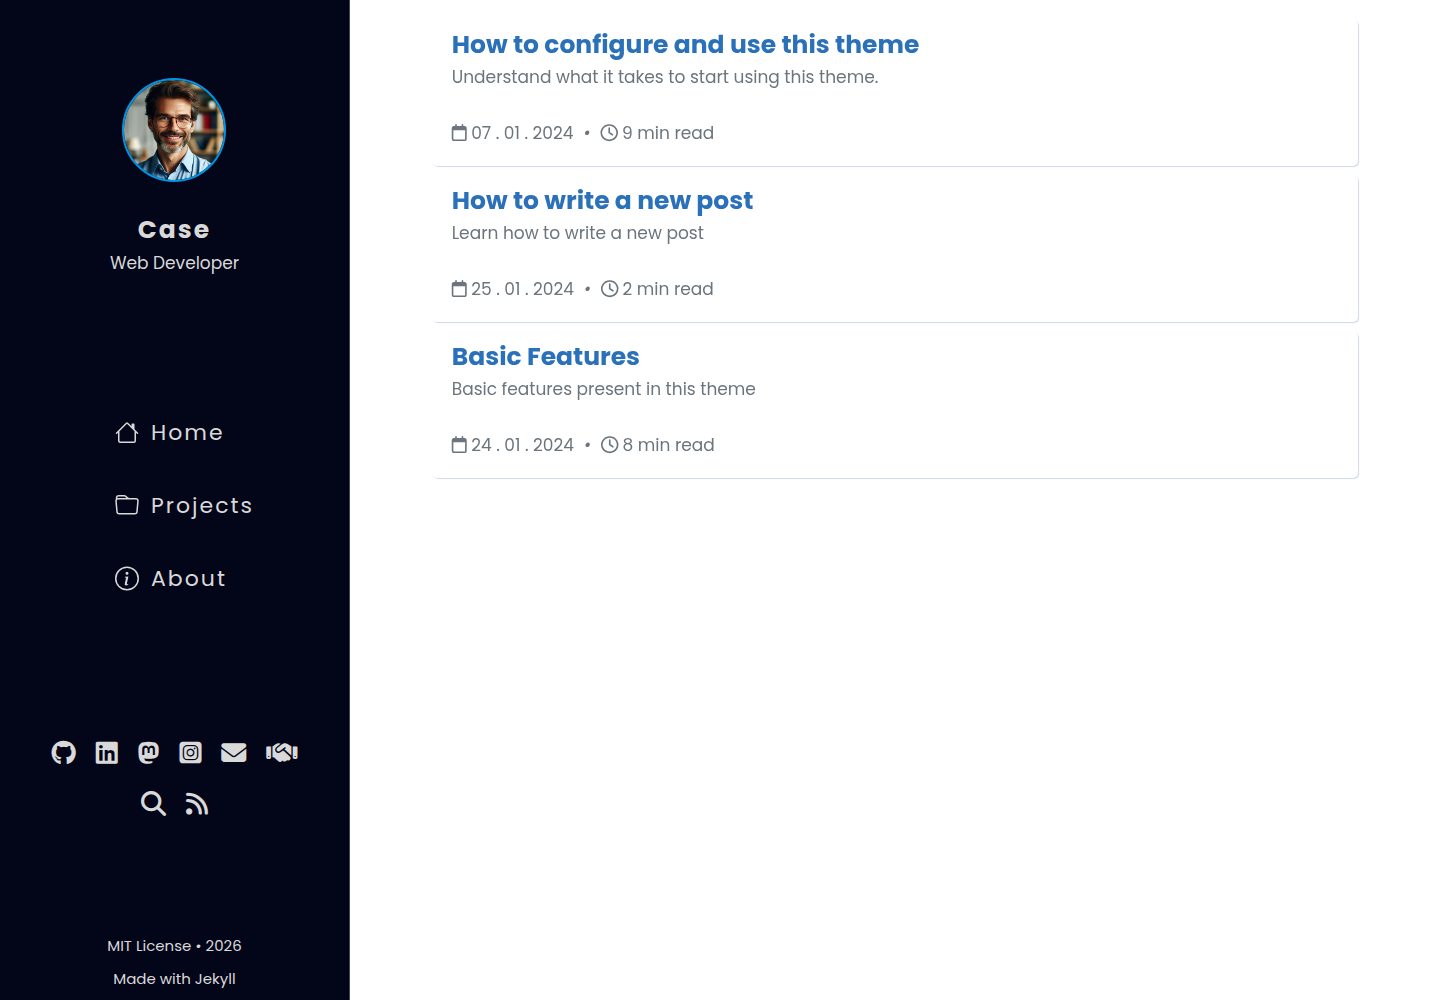Open post "How to write a new post"
The image size is (1440, 1000).
point(602,201)
